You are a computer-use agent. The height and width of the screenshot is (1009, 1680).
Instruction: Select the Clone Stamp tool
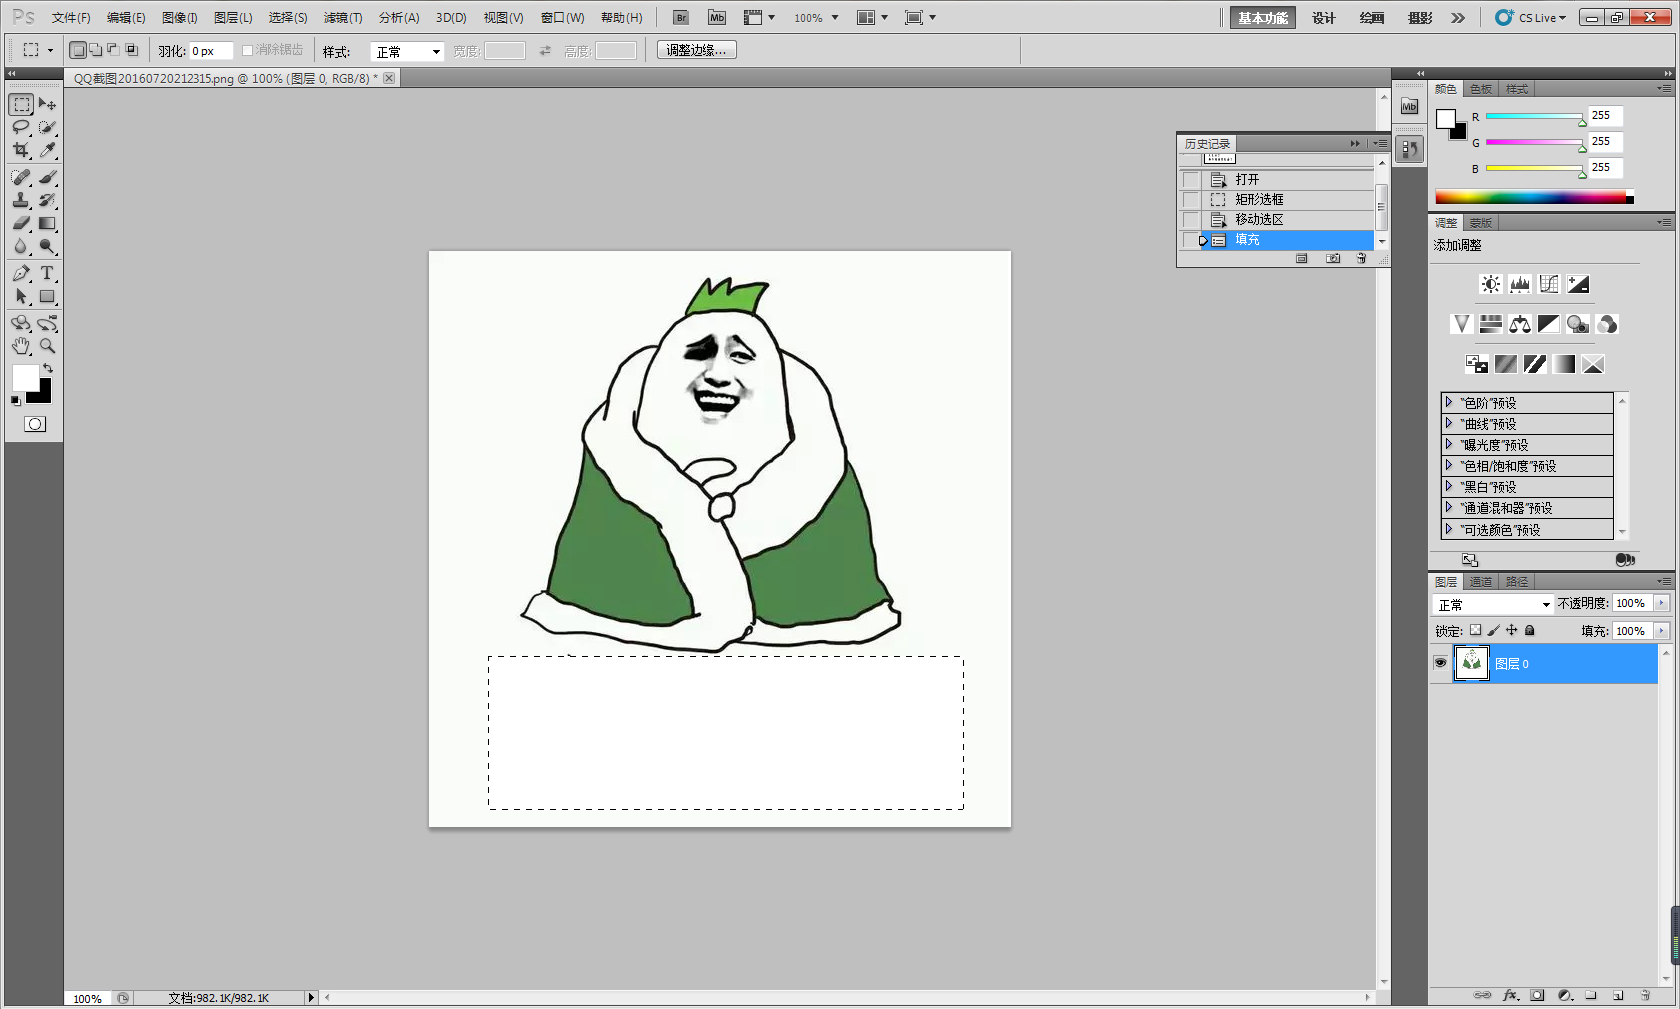(21, 200)
